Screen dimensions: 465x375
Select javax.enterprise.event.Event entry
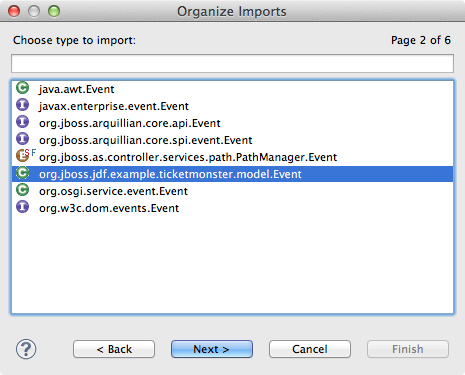[233, 106]
